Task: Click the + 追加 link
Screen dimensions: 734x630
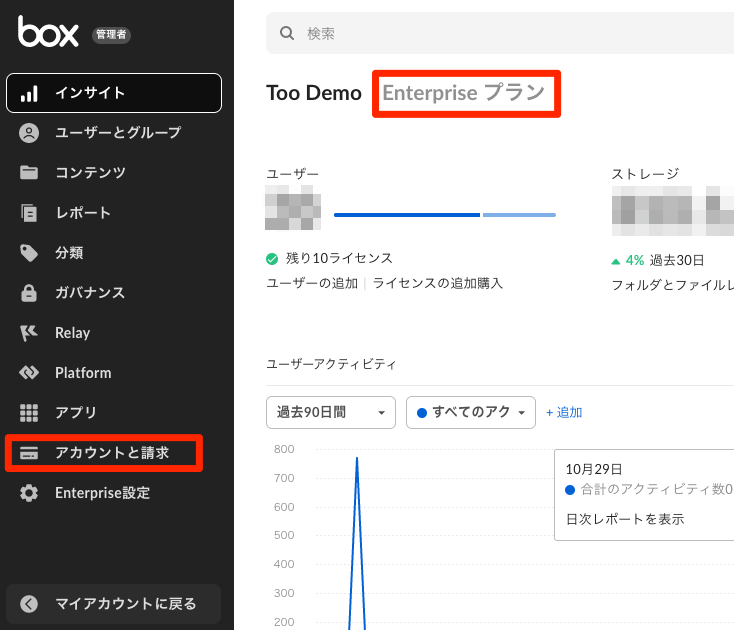Action: pos(564,412)
